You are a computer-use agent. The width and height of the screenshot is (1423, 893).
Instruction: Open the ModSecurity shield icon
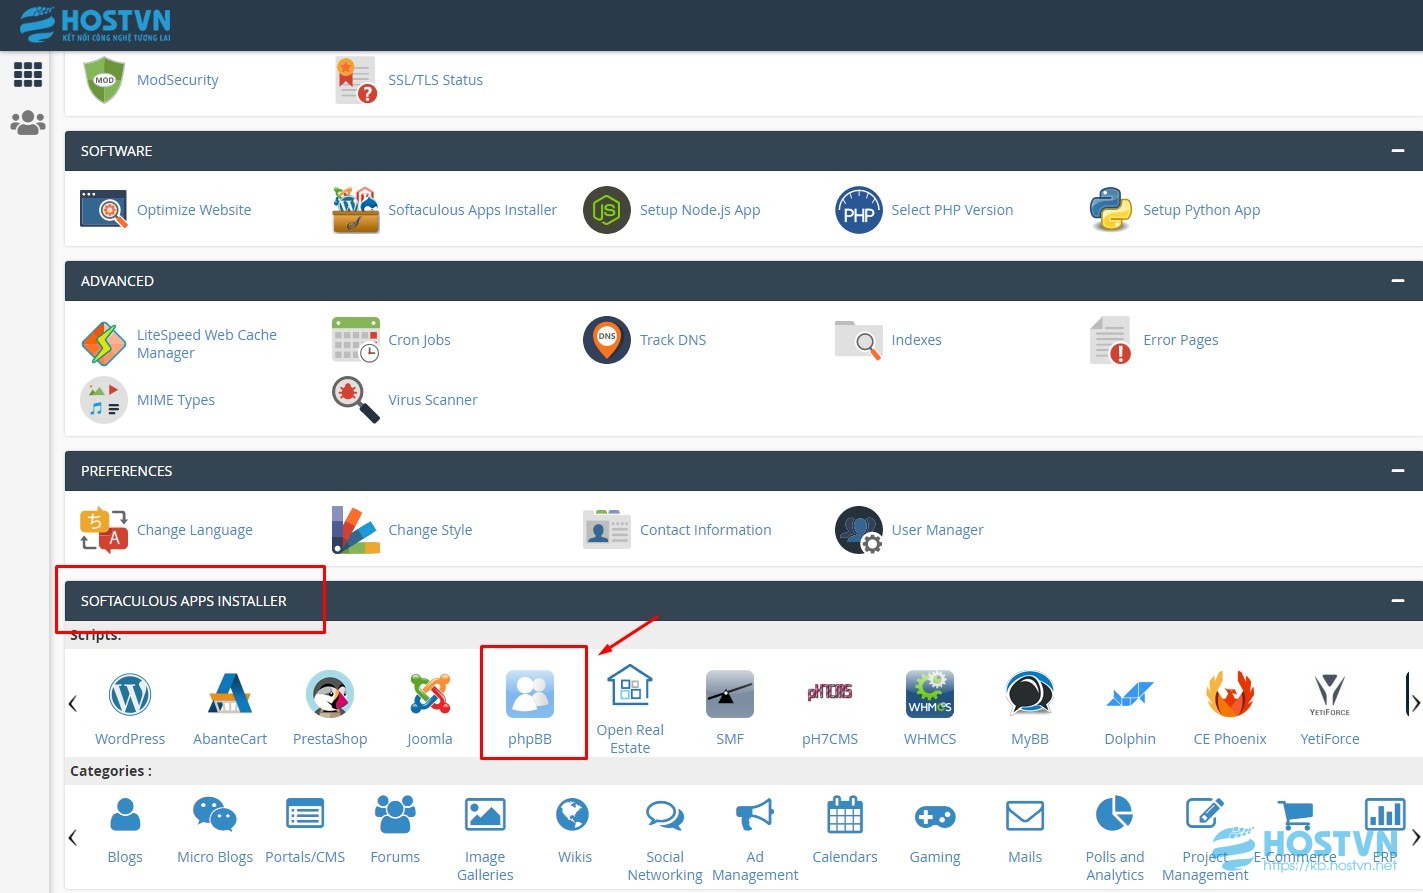tap(104, 80)
